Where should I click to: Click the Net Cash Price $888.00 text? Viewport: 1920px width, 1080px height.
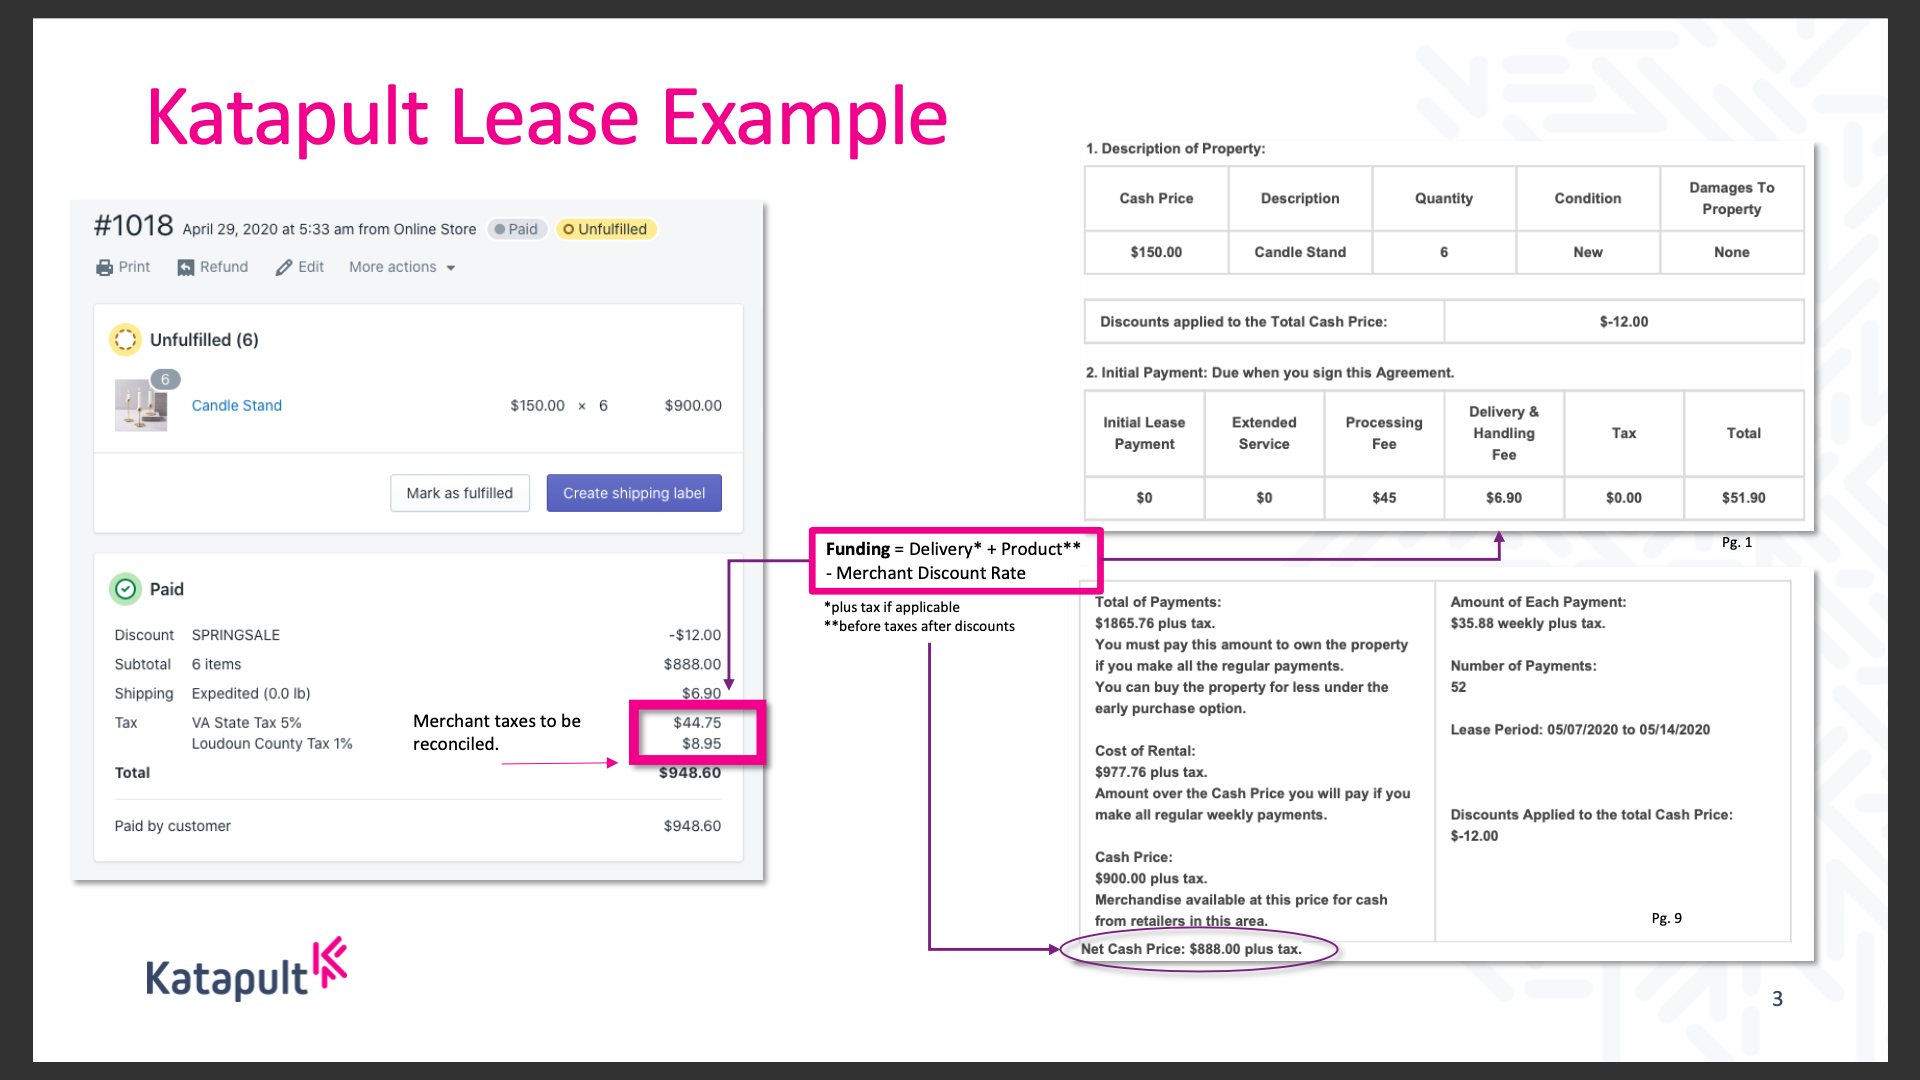coord(1191,949)
